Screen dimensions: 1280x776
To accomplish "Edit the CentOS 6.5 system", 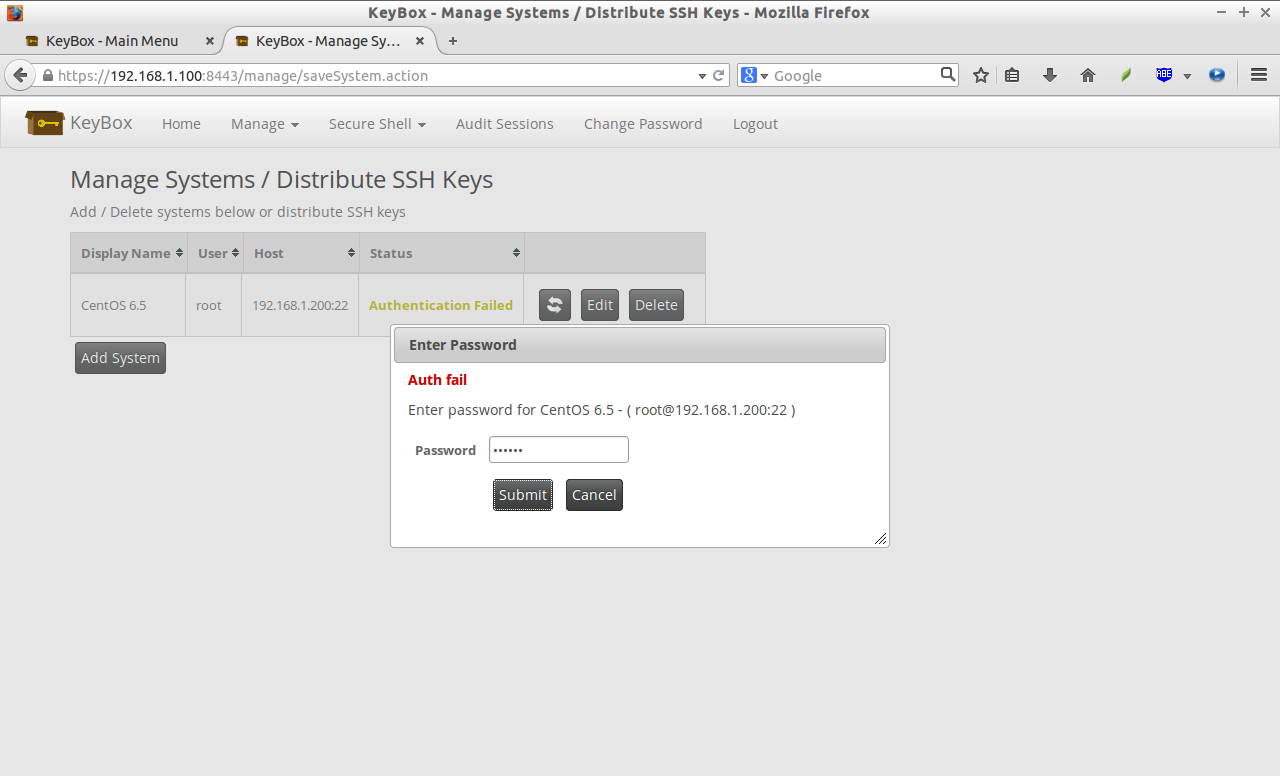I will [600, 305].
